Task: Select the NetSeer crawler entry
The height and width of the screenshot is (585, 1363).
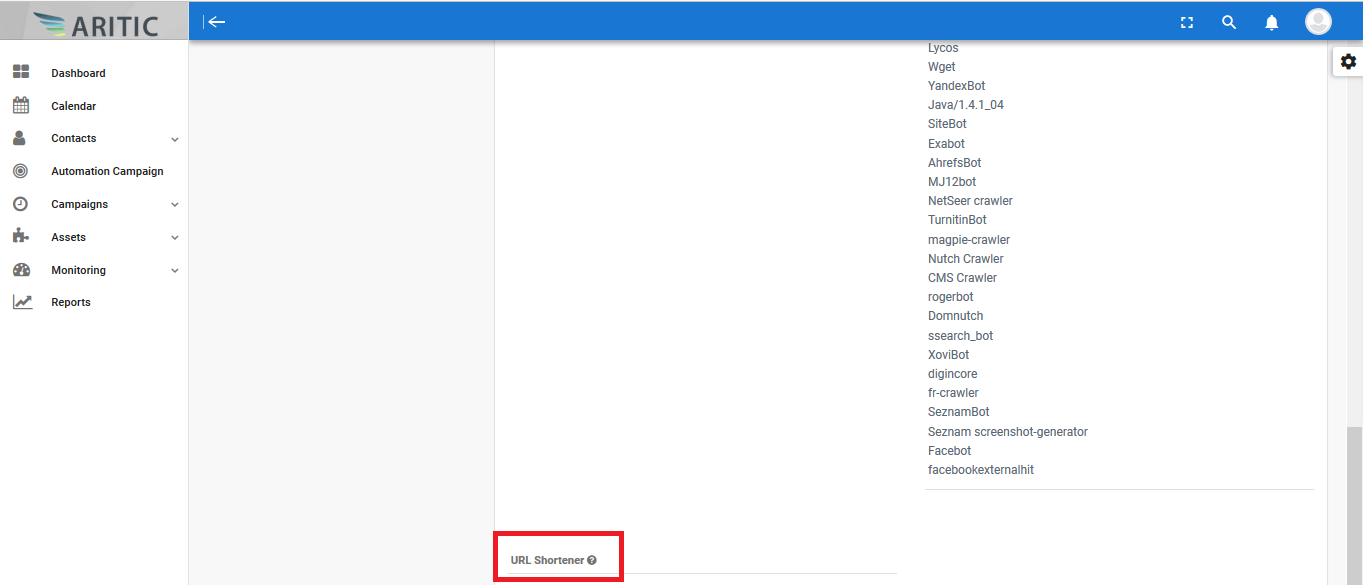Action: click(x=970, y=201)
